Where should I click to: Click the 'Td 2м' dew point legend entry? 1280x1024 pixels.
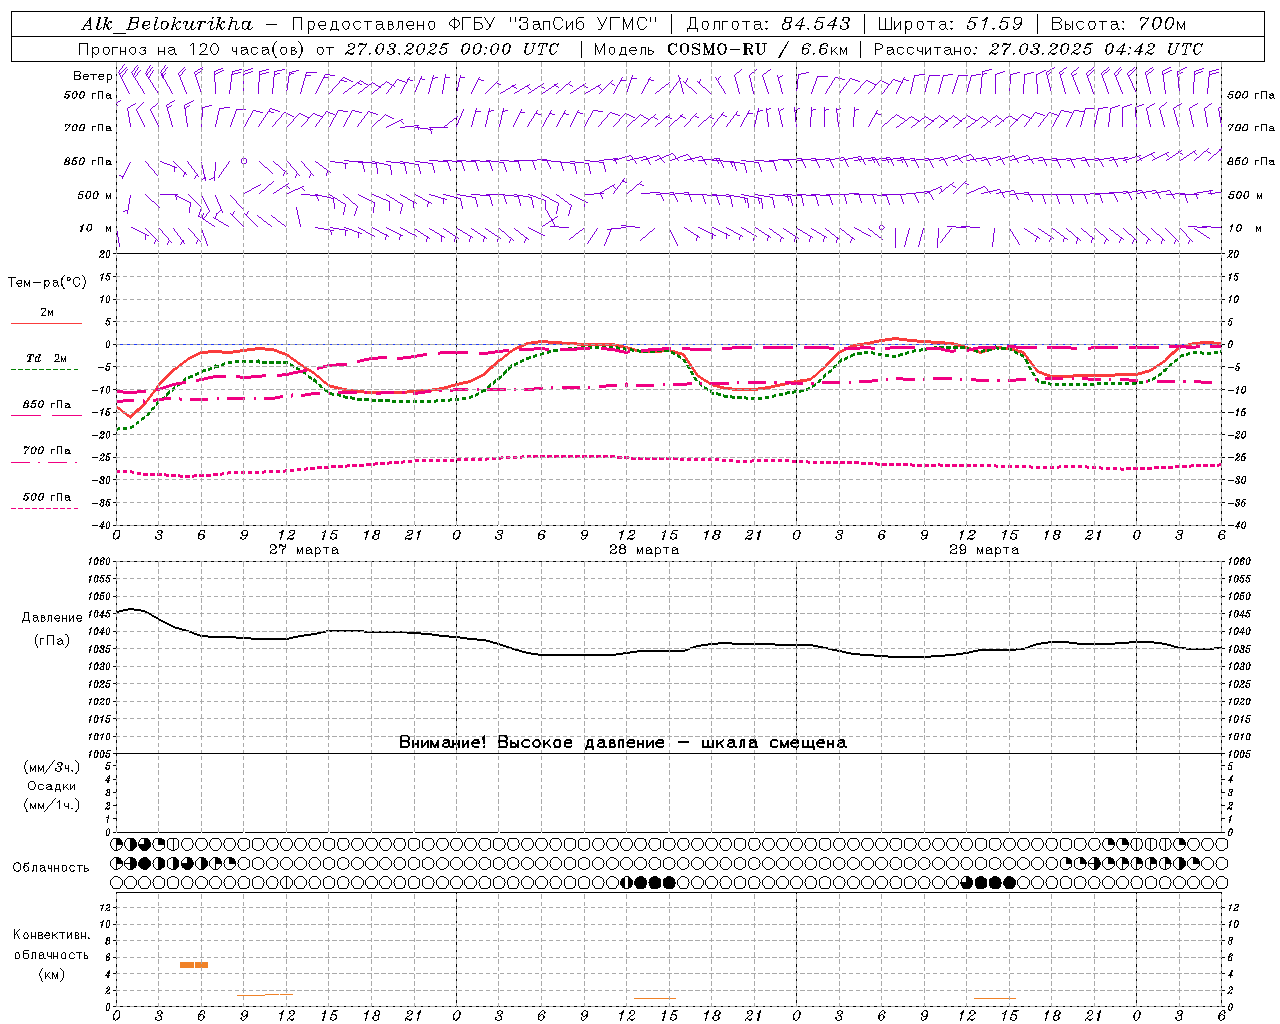pyautogui.click(x=47, y=358)
